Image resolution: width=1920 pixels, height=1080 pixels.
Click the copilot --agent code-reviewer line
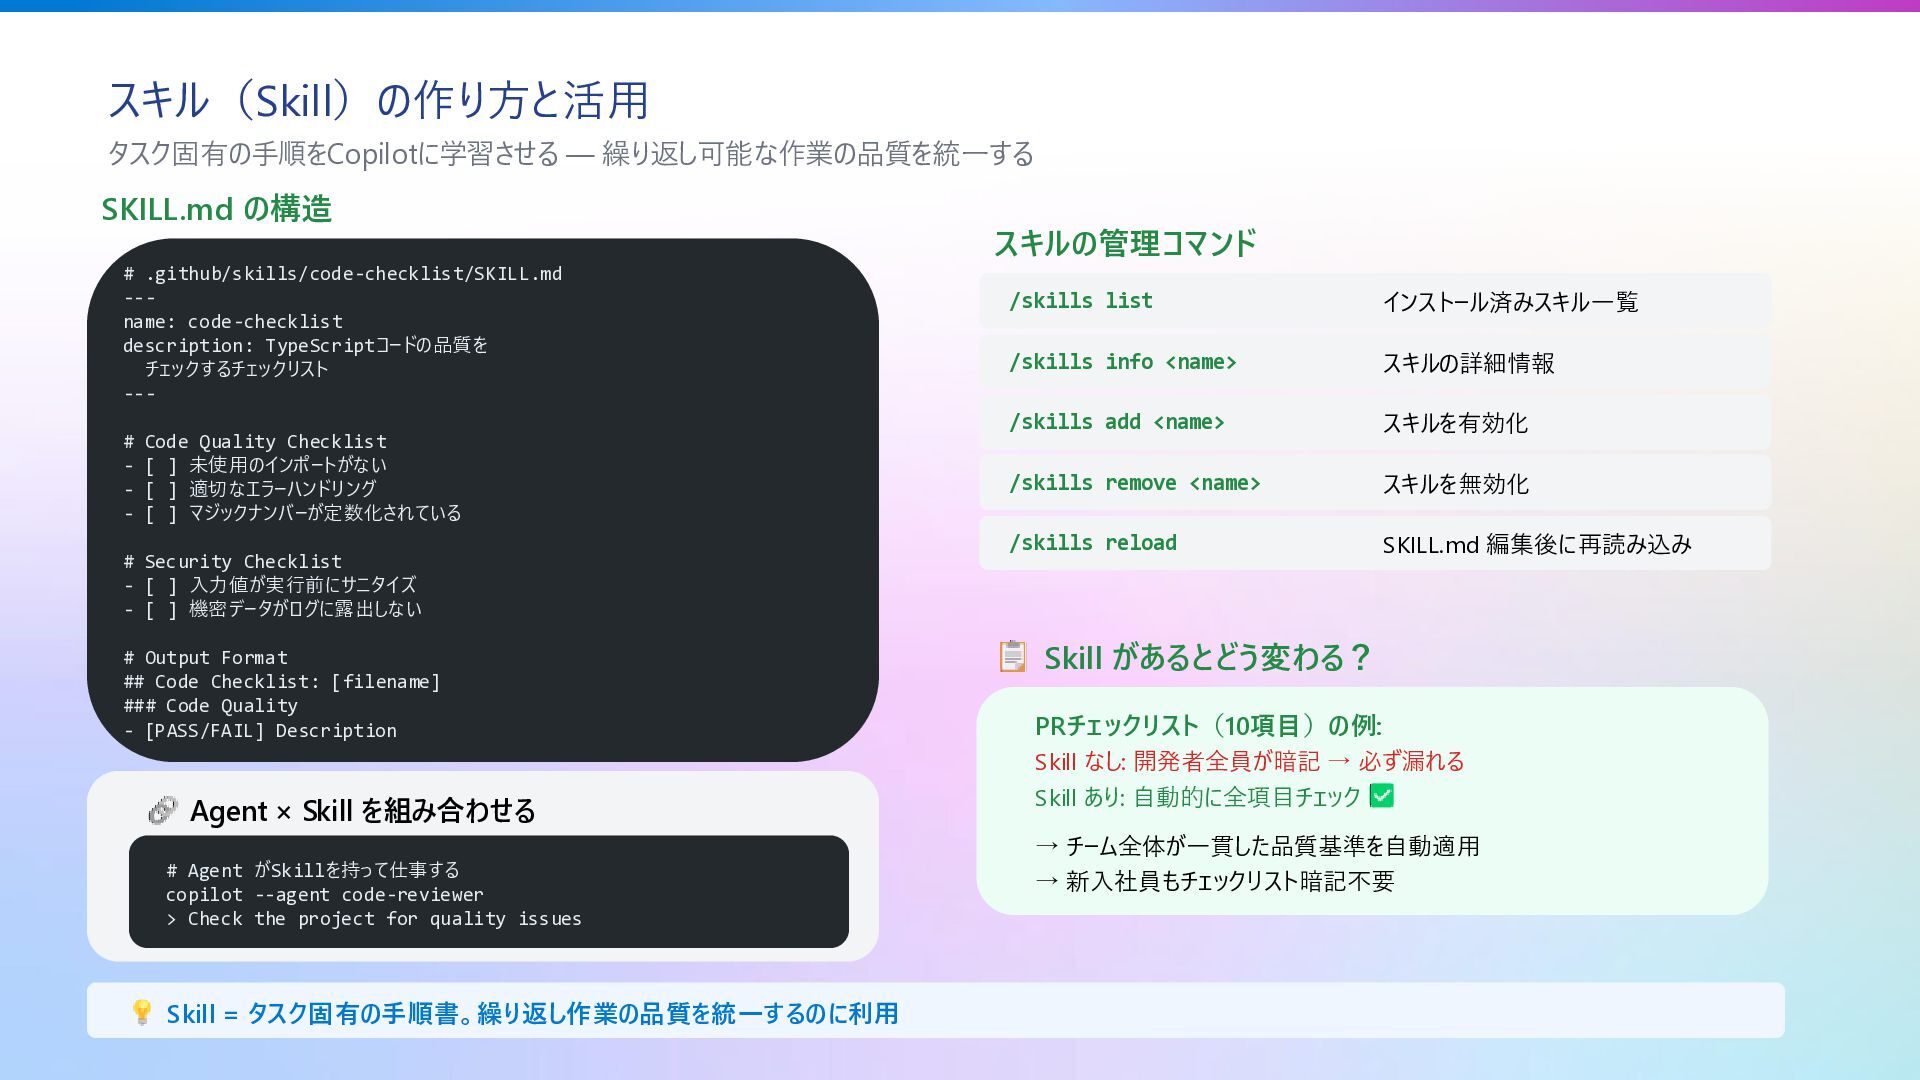point(324,895)
